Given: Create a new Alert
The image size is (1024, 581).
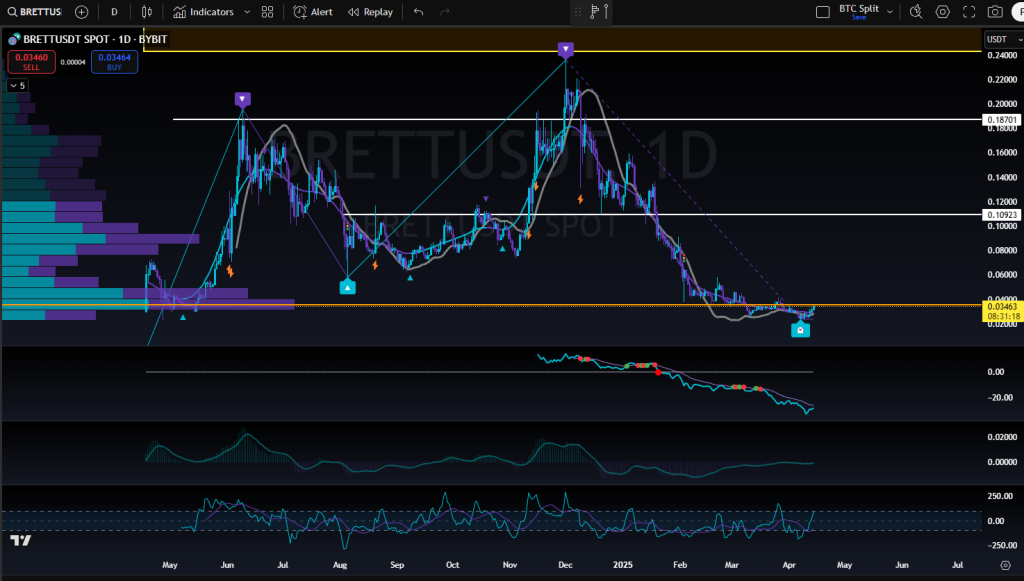Looking at the screenshot, I should [313, 12].
